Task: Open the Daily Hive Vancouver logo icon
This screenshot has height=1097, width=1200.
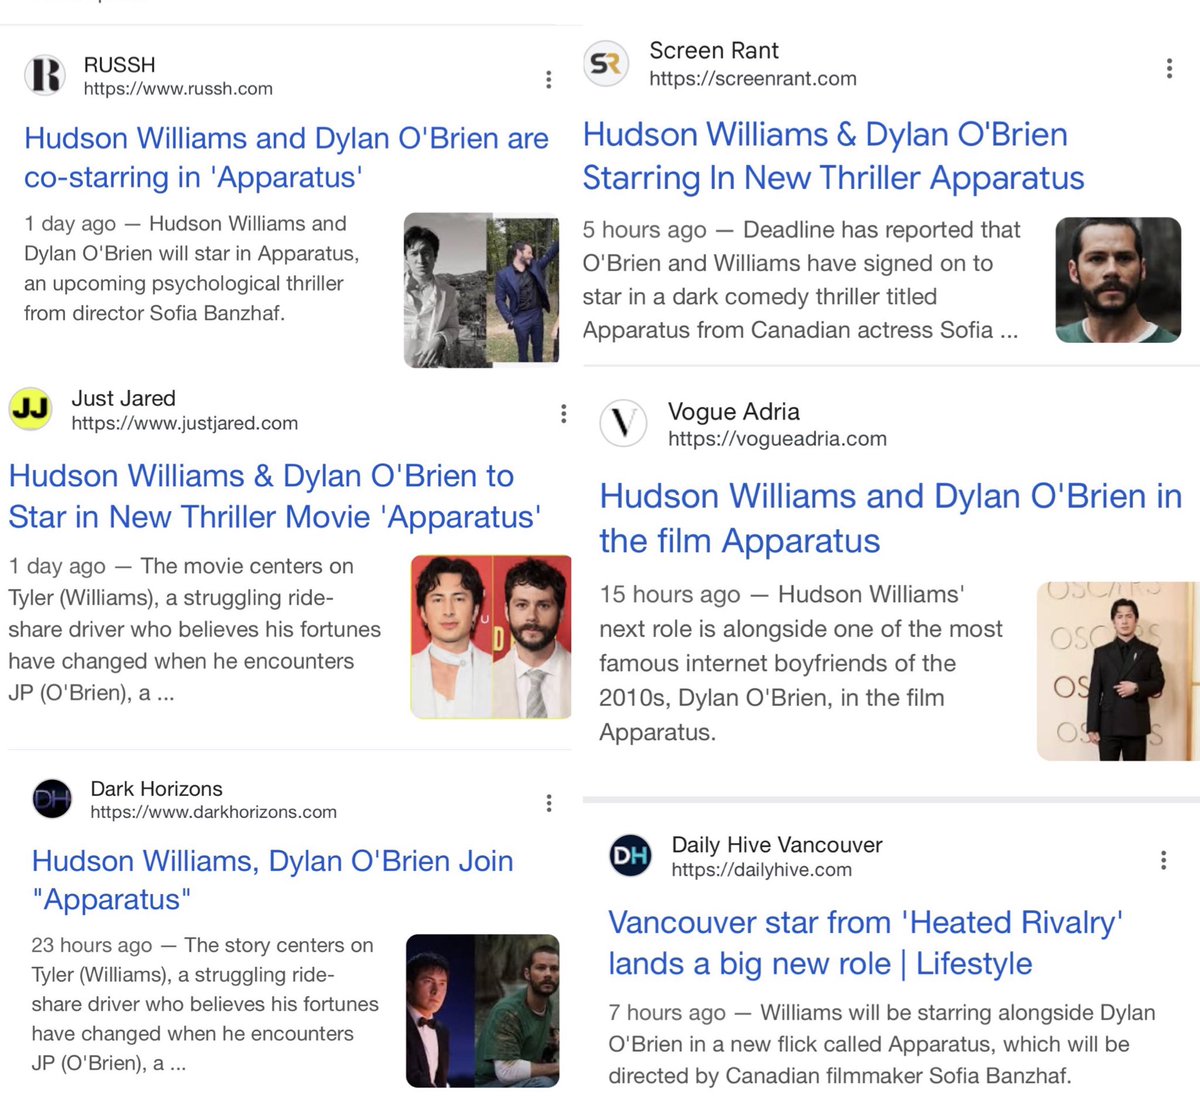Action: point(630,856)
